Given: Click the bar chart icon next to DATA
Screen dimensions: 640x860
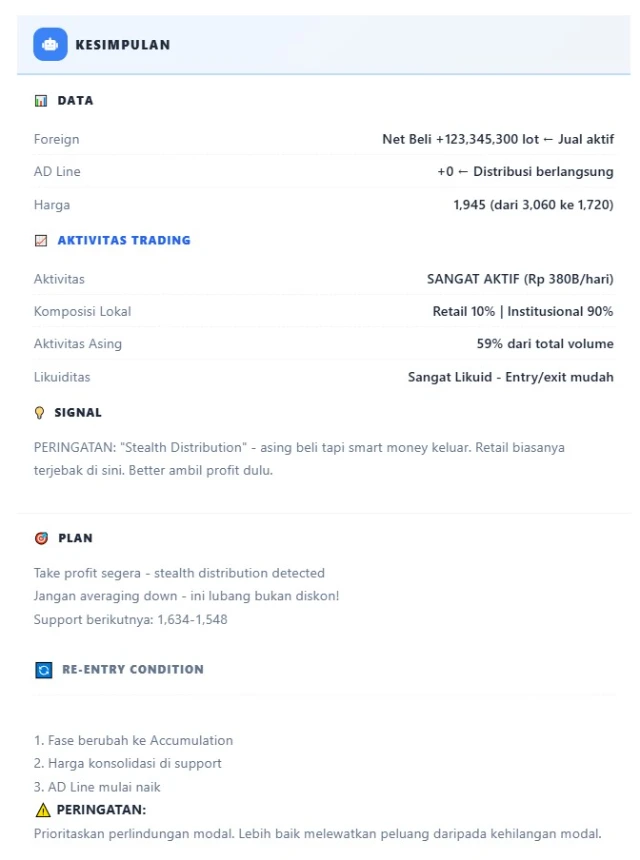Looking at the screenshot, I should pos(41,101).
